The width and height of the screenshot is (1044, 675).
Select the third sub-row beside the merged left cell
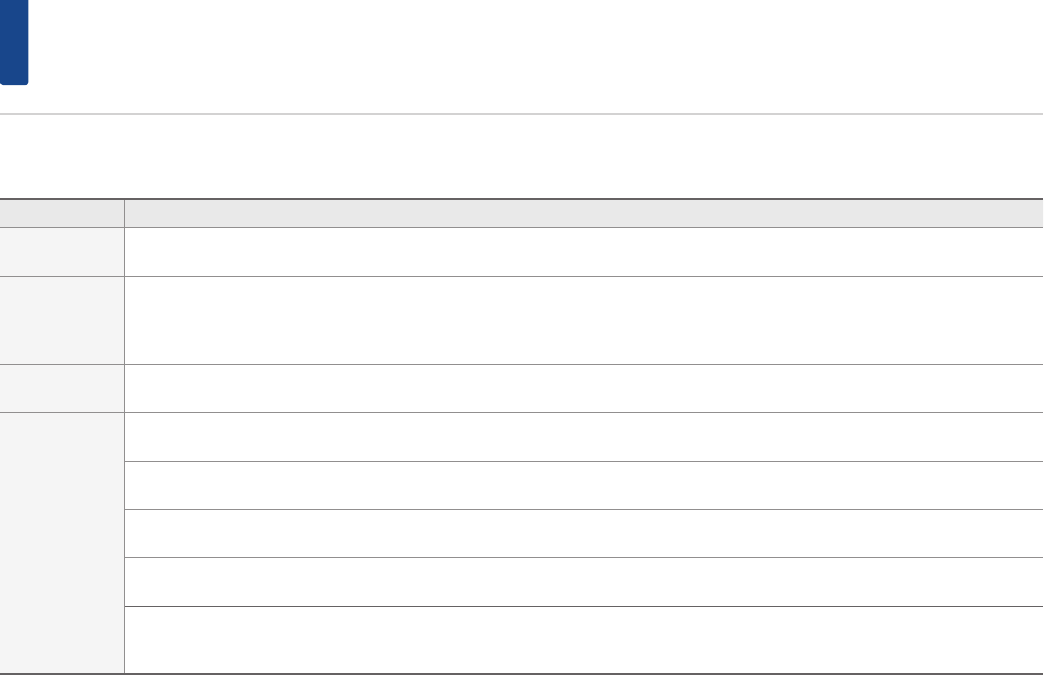click(x=583, y=533)
